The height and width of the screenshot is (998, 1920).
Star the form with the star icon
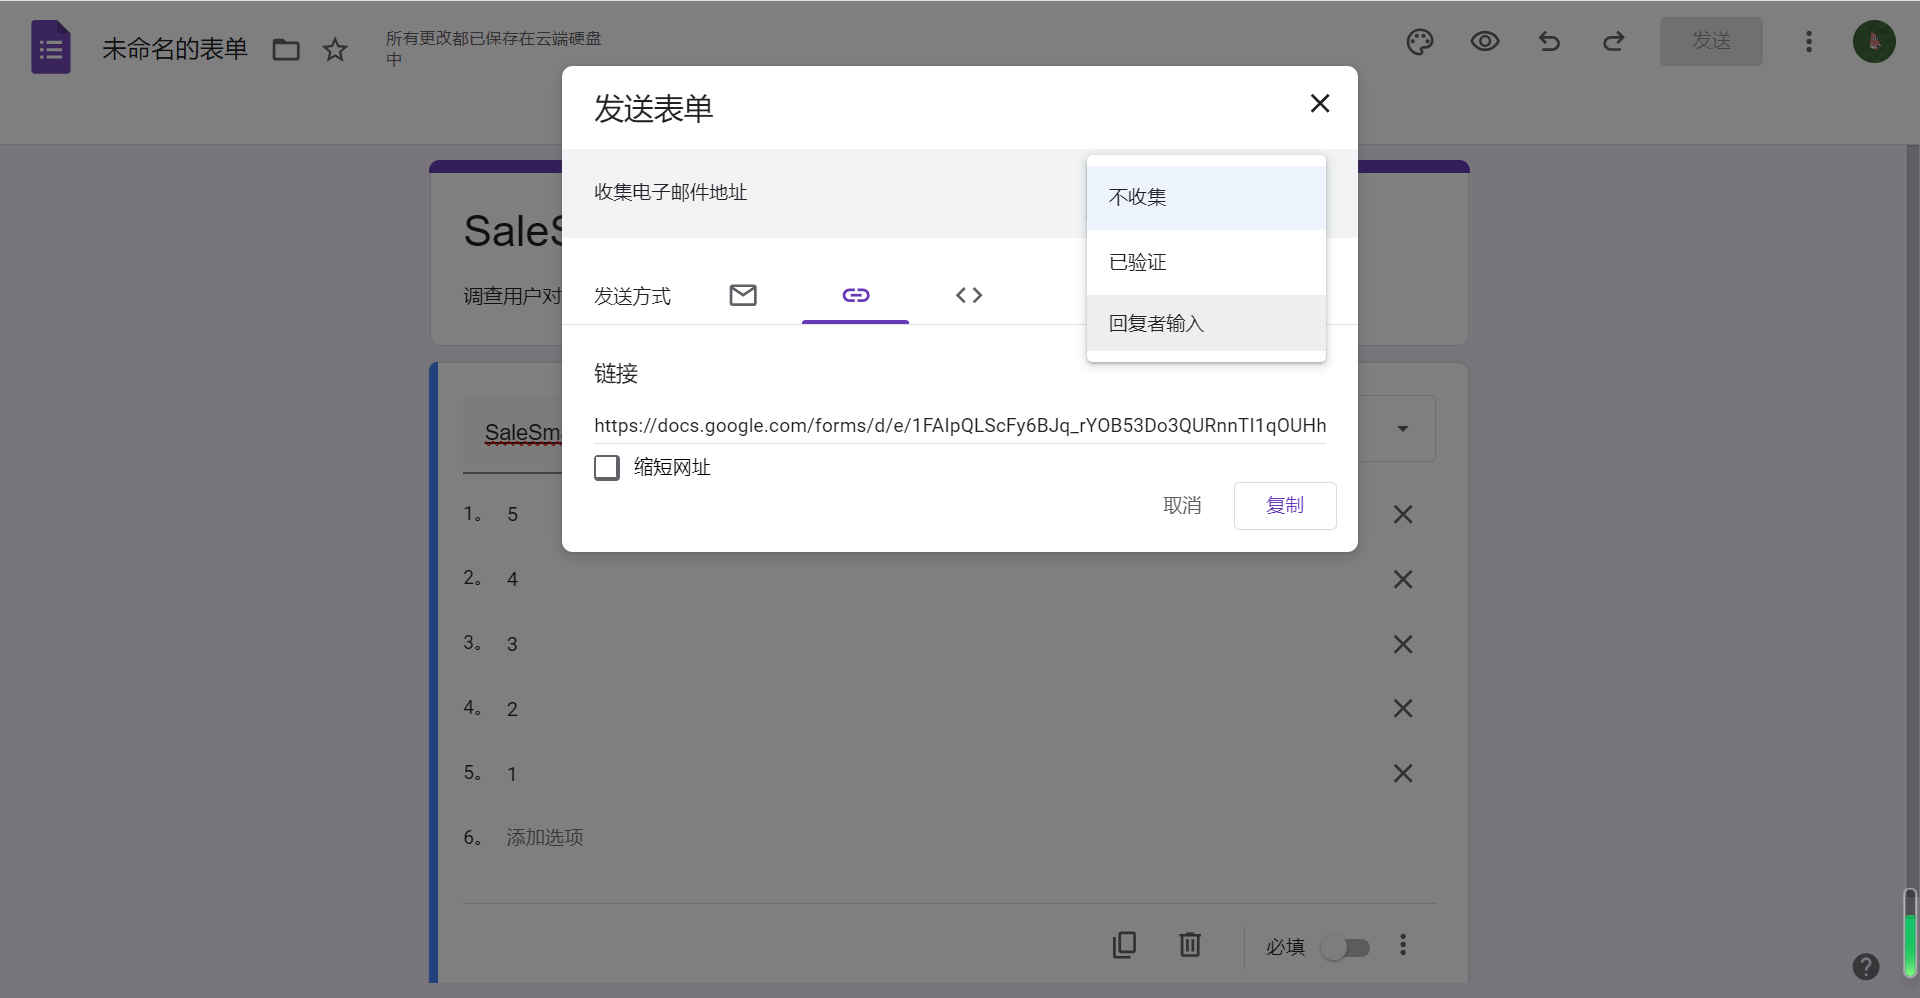click(x=335, y=50)
